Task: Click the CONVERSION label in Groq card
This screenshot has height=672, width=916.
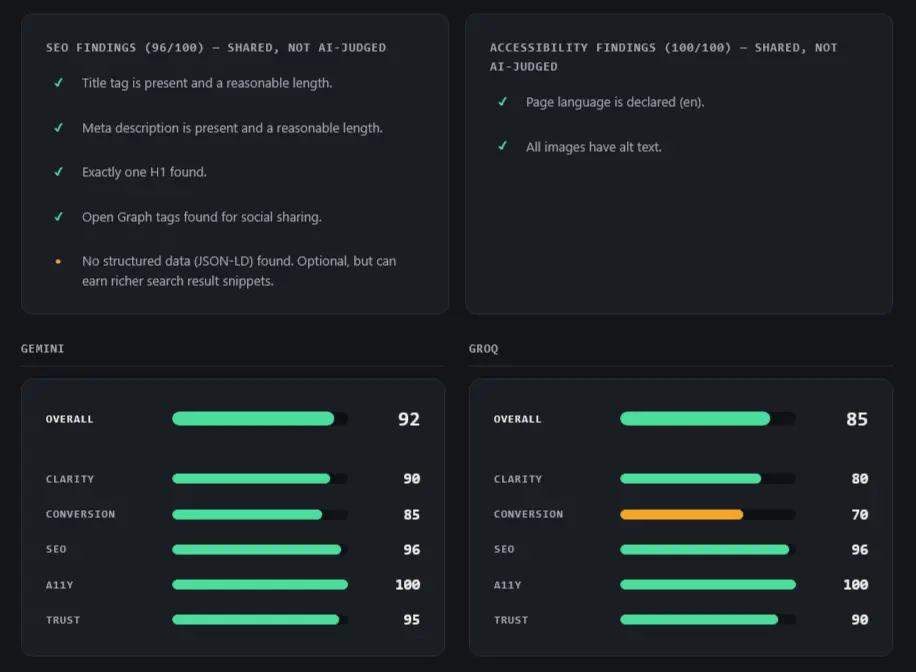Action: tap(529, 514)
